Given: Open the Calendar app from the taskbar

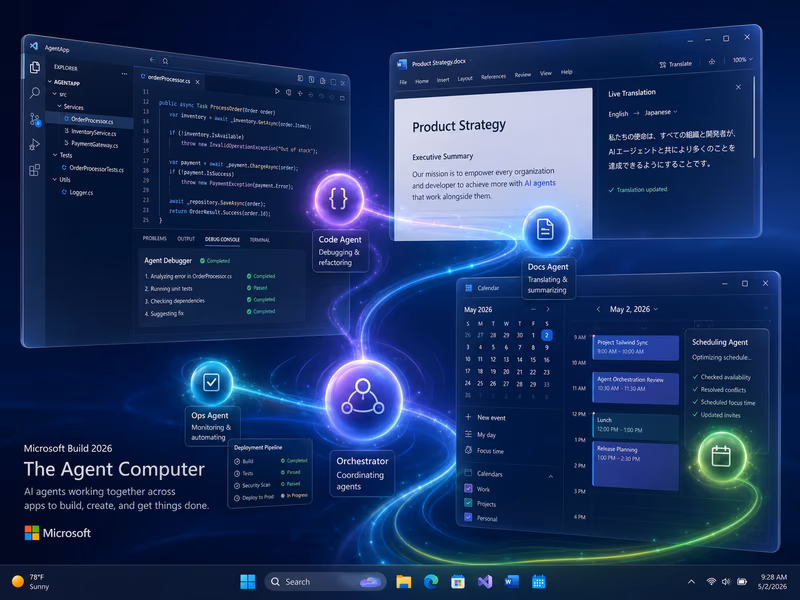Looking at the screenshot, I should (x=539, y=582).
